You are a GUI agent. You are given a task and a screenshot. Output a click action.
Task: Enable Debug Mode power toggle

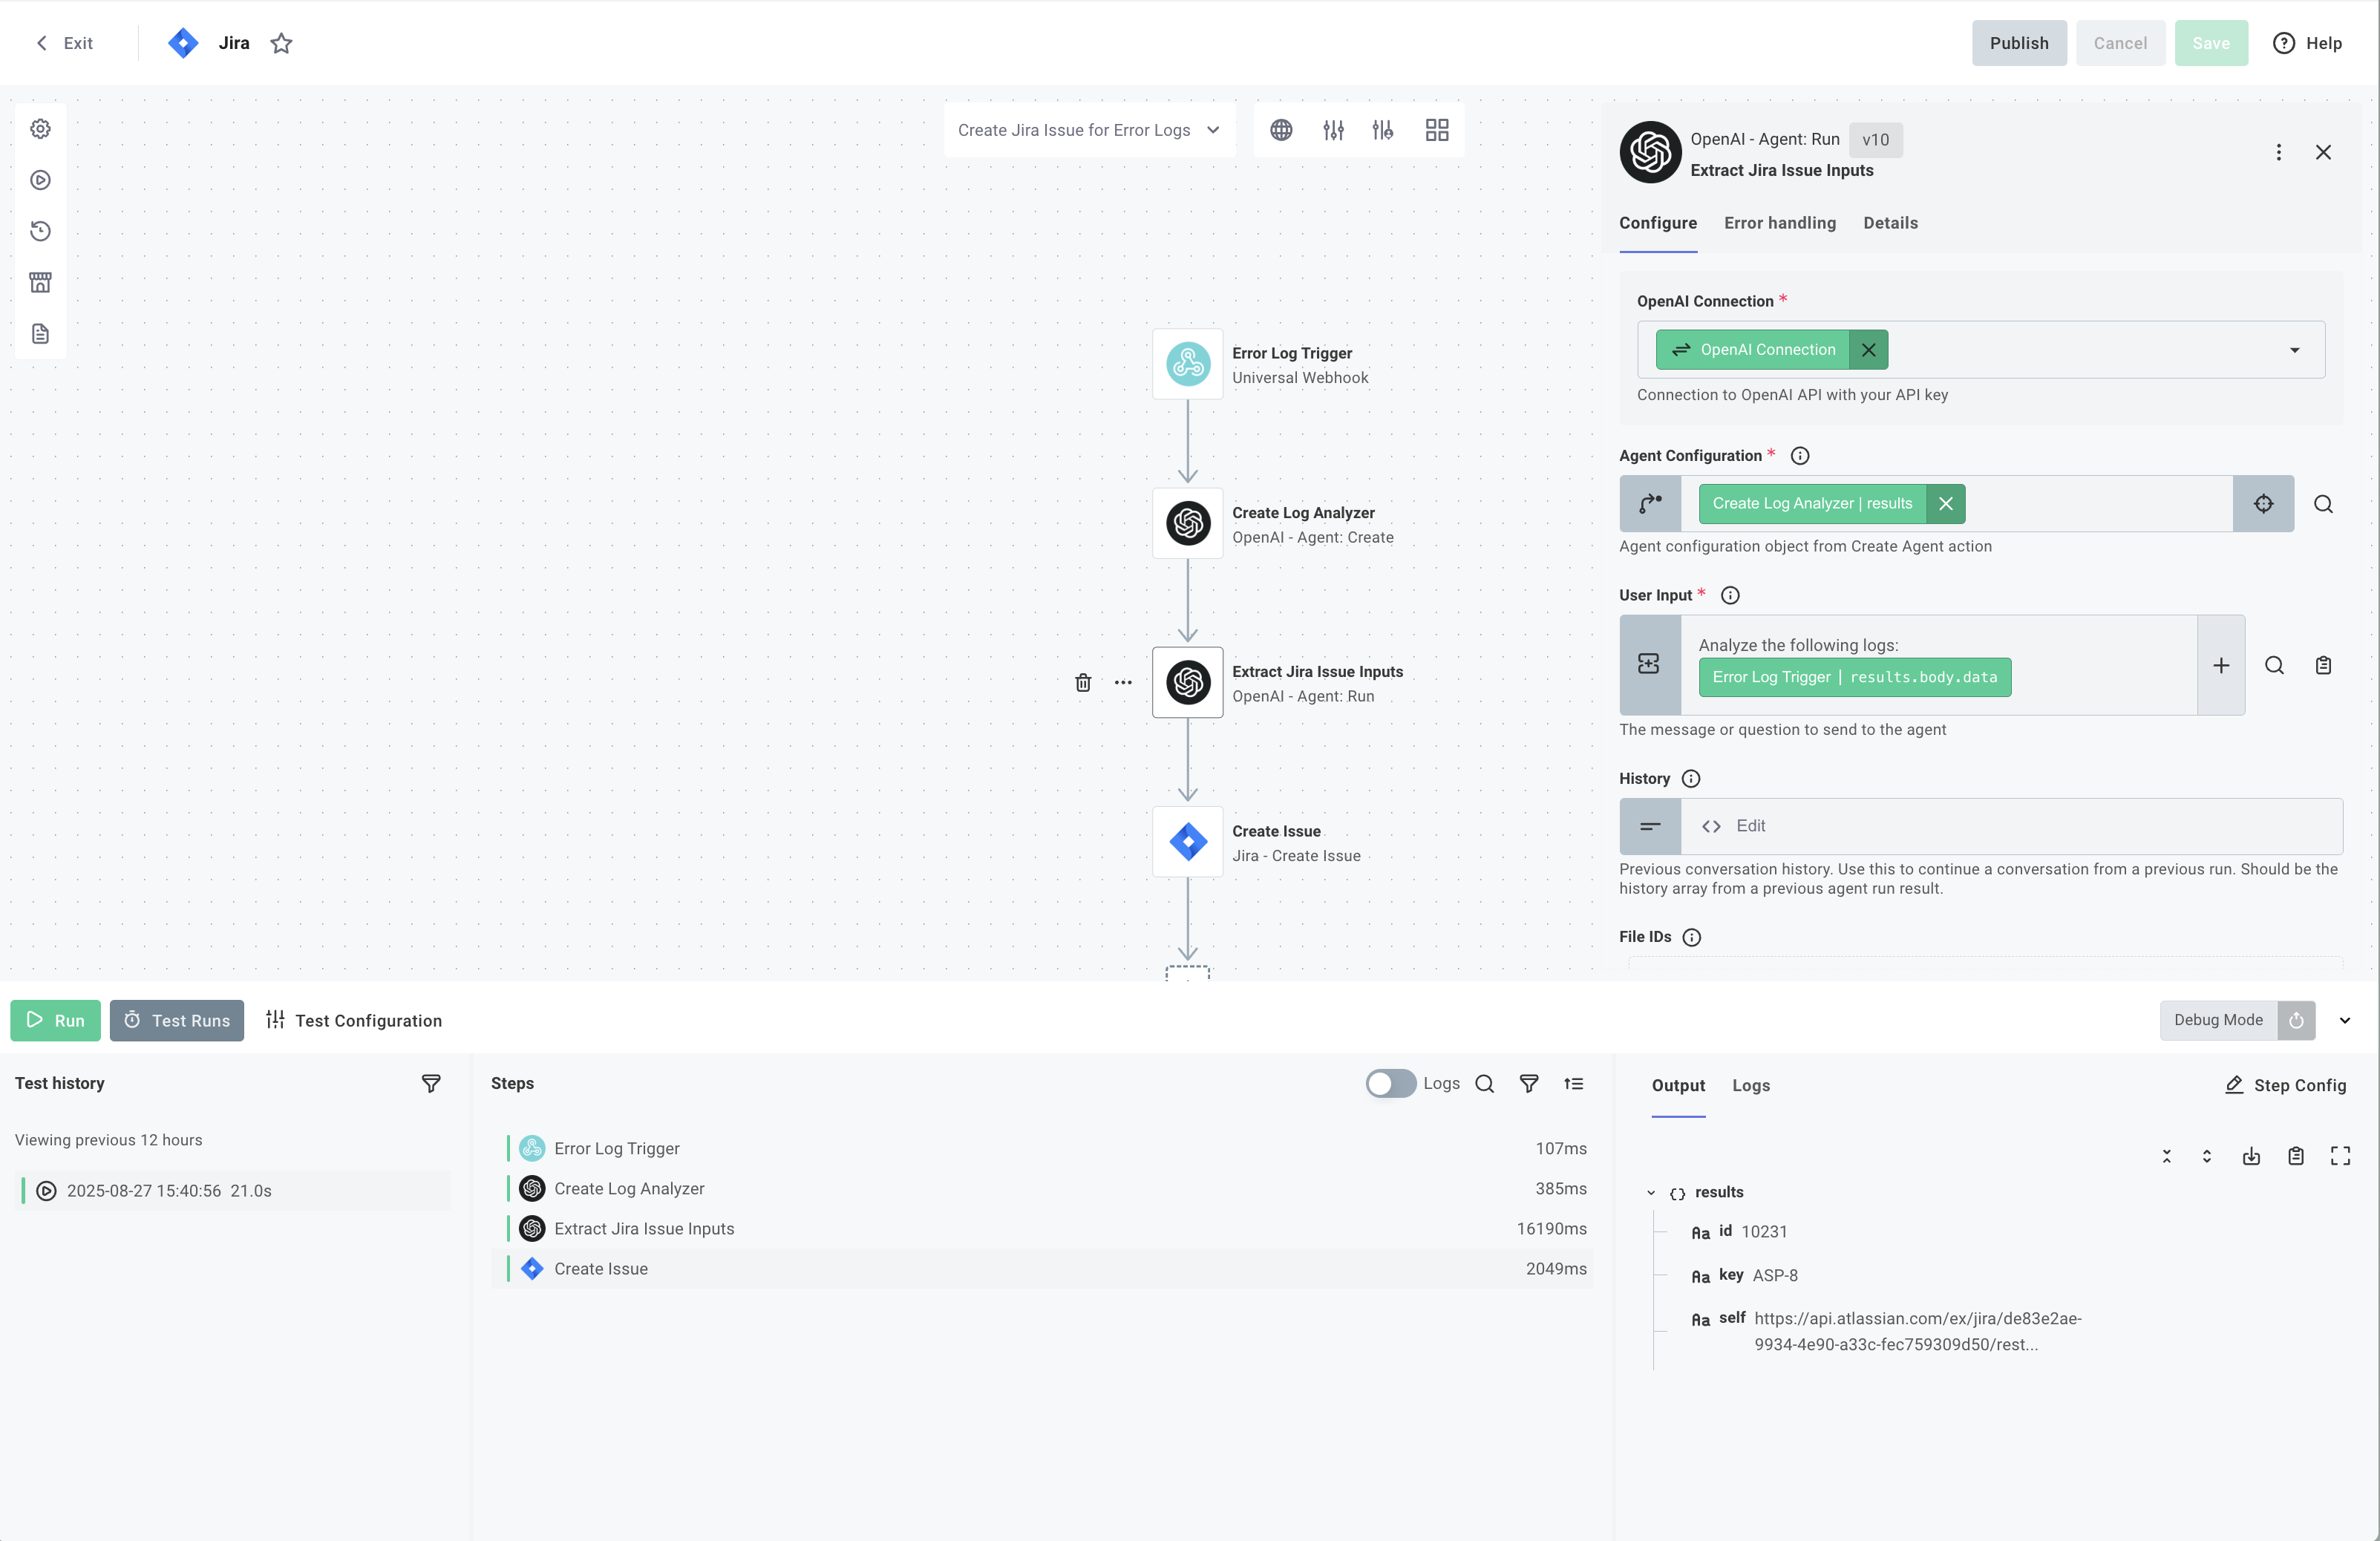(x=2297, y=1020)
